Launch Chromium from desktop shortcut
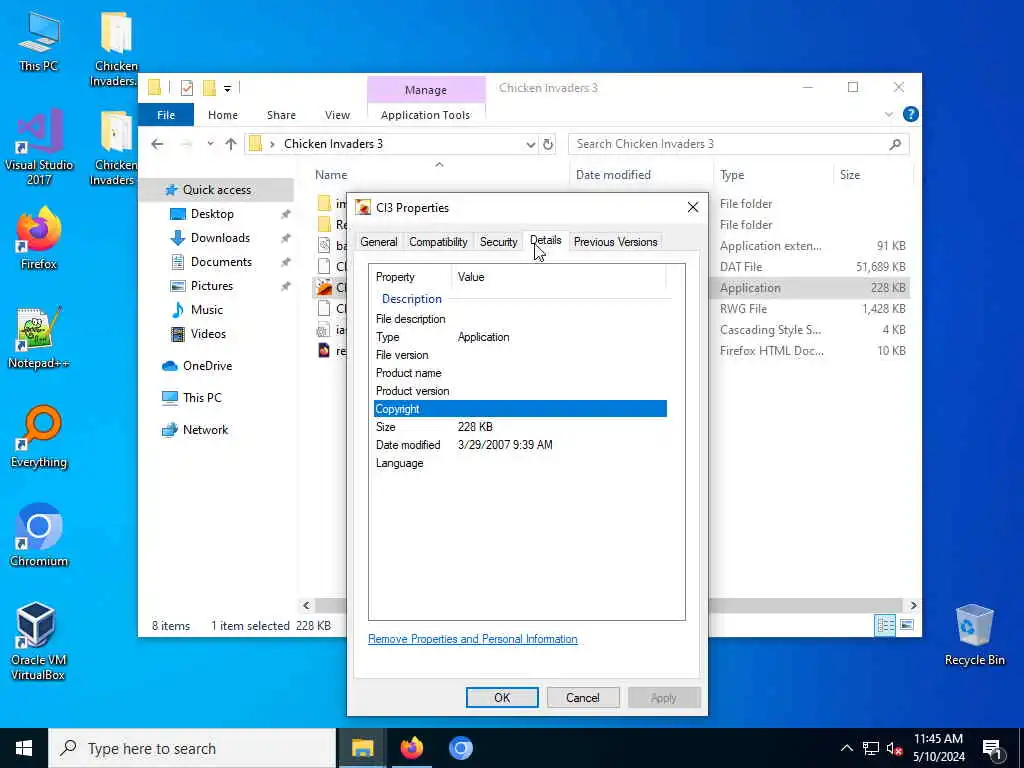 click(39, 536)
